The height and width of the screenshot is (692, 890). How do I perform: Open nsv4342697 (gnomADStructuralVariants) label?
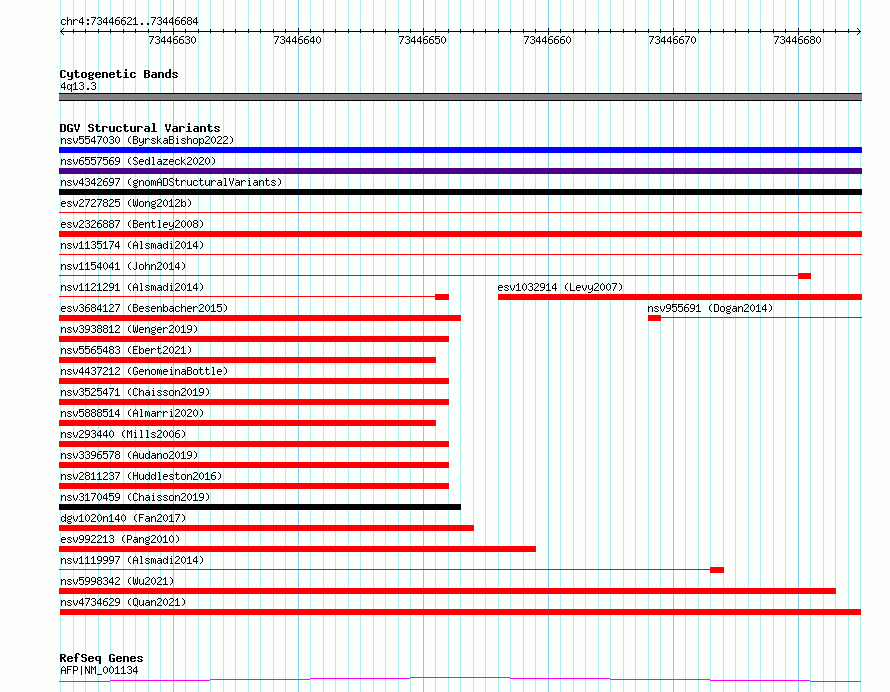tap(171, 182)
